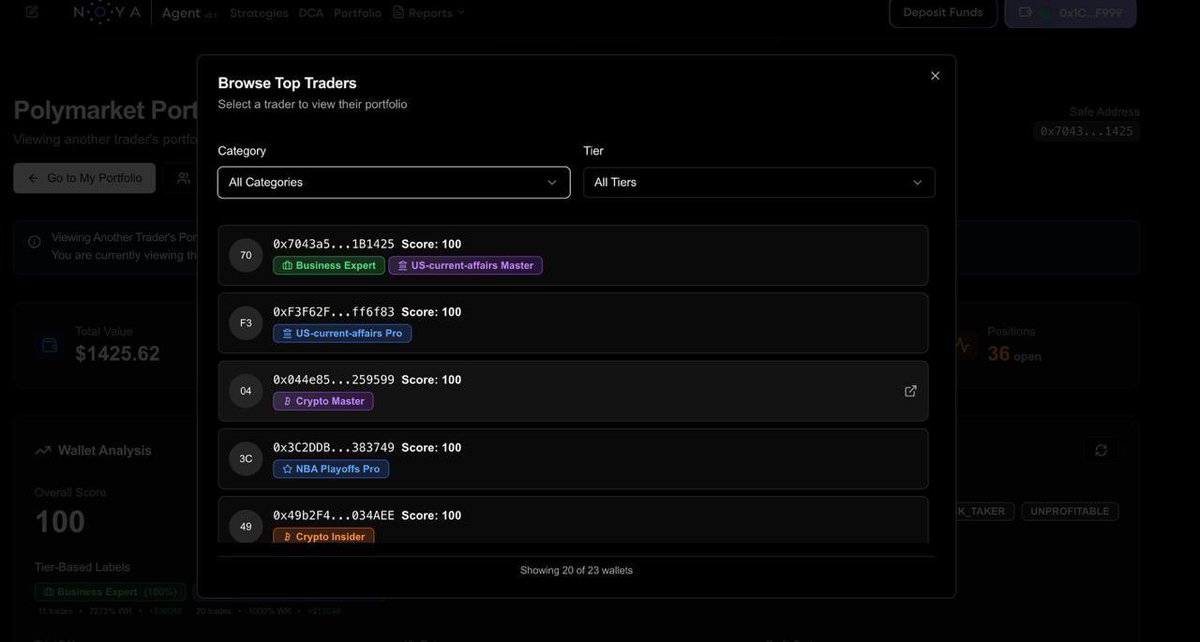Click the Deposit Funds button
Viewport: 1200px width, 642px height.
943,10
